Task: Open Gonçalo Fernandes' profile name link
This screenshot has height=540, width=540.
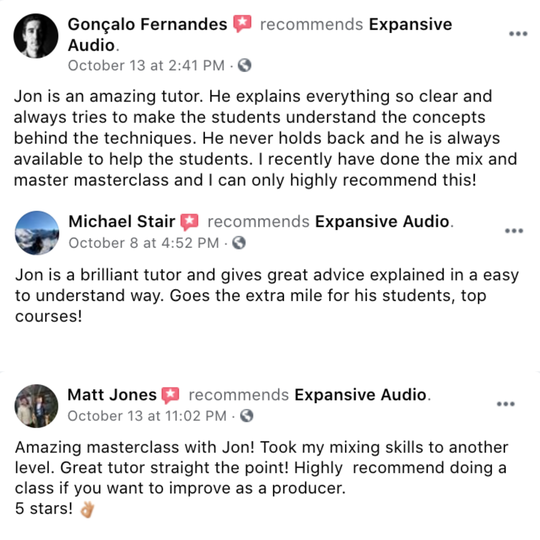Action: [x=147, y=24]
